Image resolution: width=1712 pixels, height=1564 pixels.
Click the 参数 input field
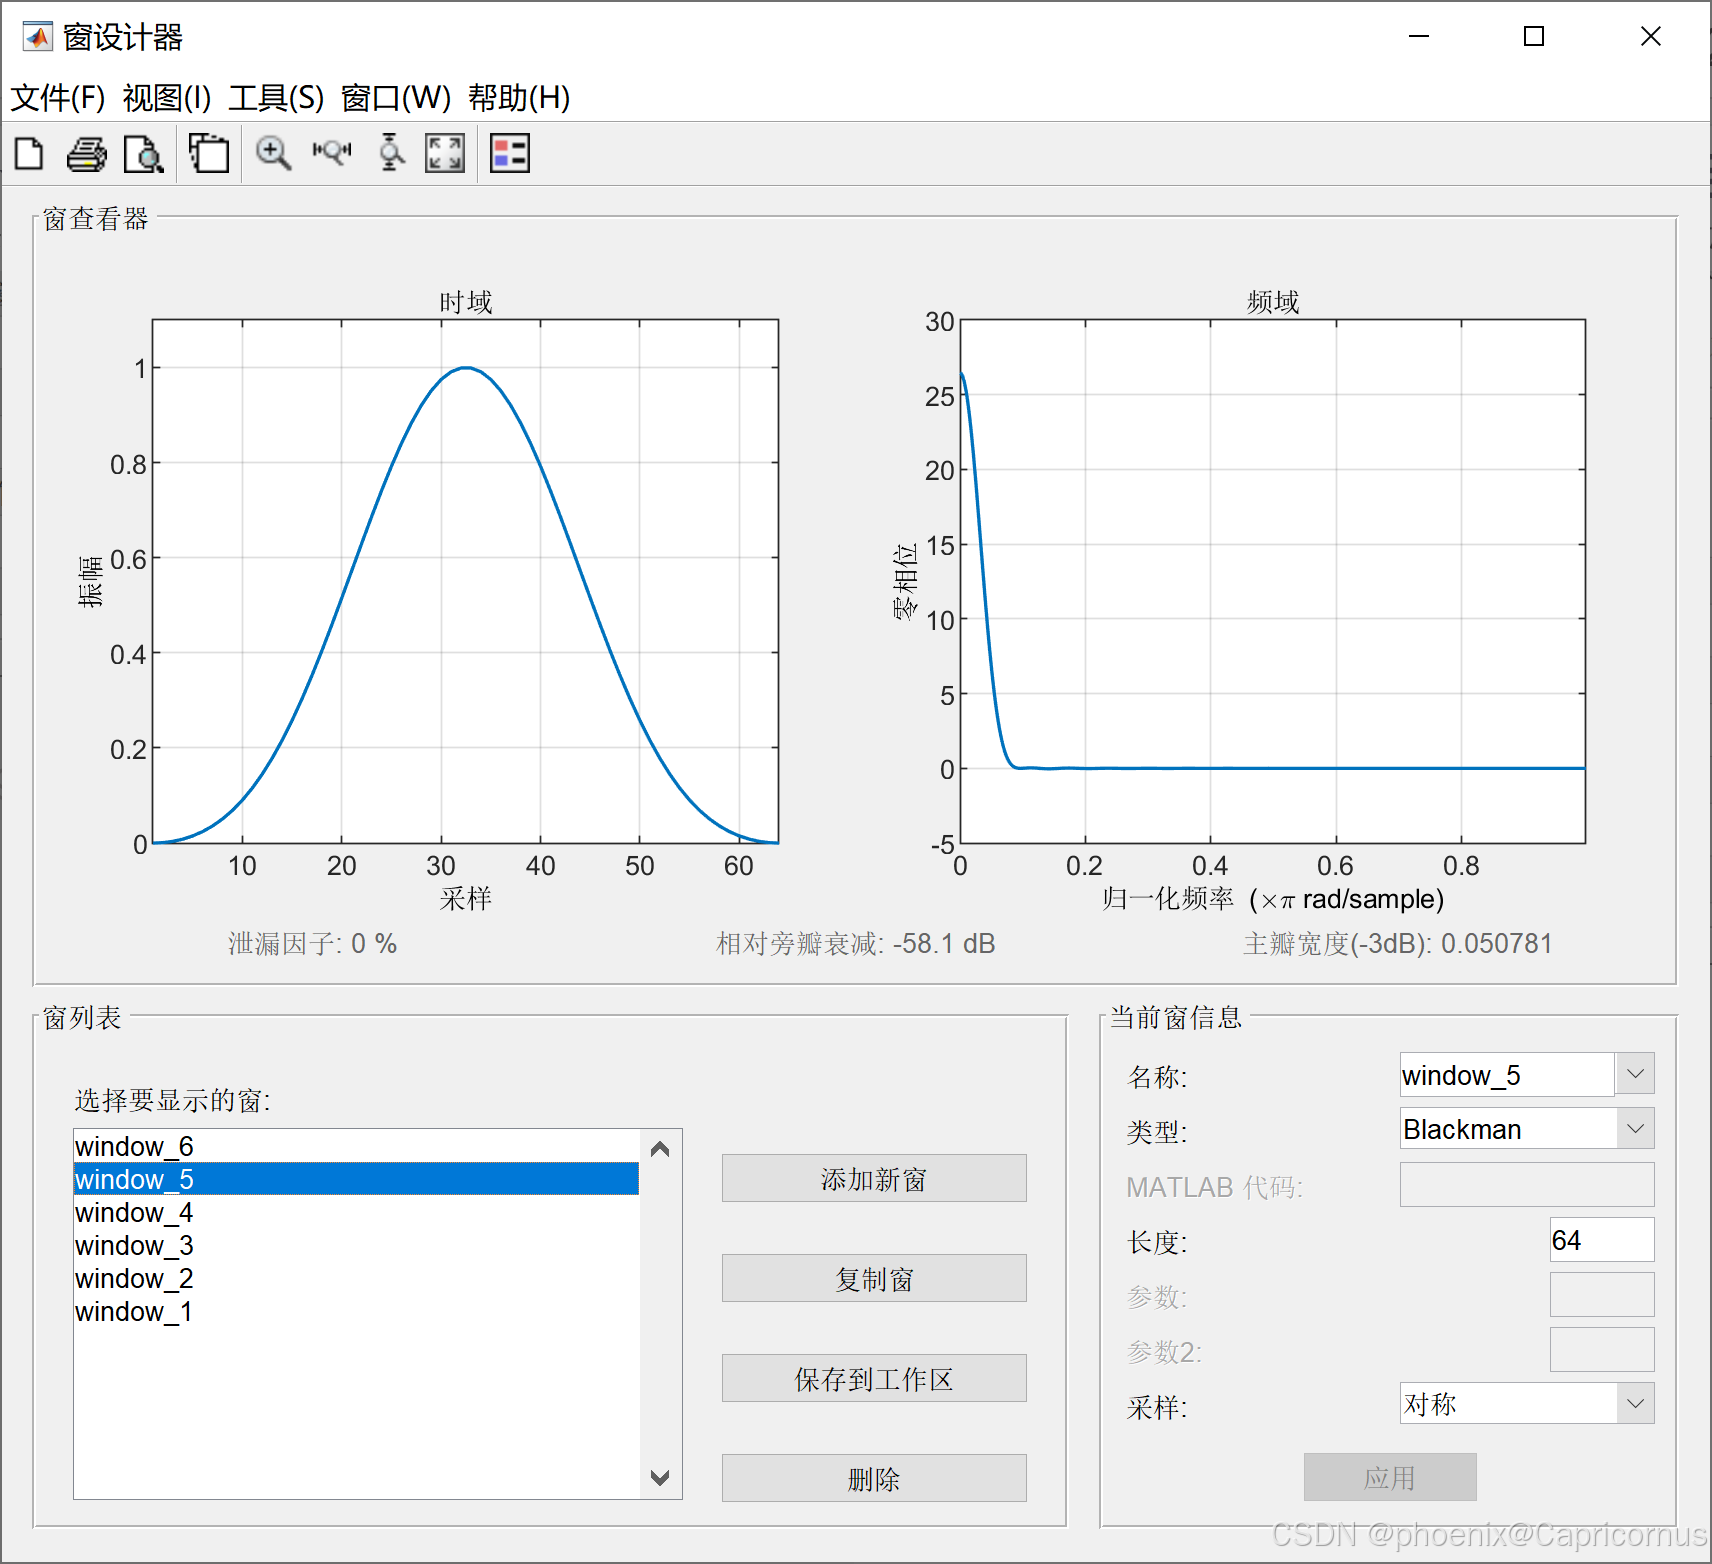coord(1602,1295)
